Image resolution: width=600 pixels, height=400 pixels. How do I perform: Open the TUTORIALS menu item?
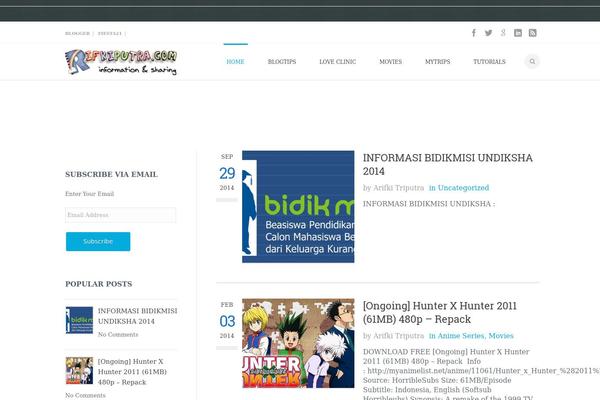489,62
